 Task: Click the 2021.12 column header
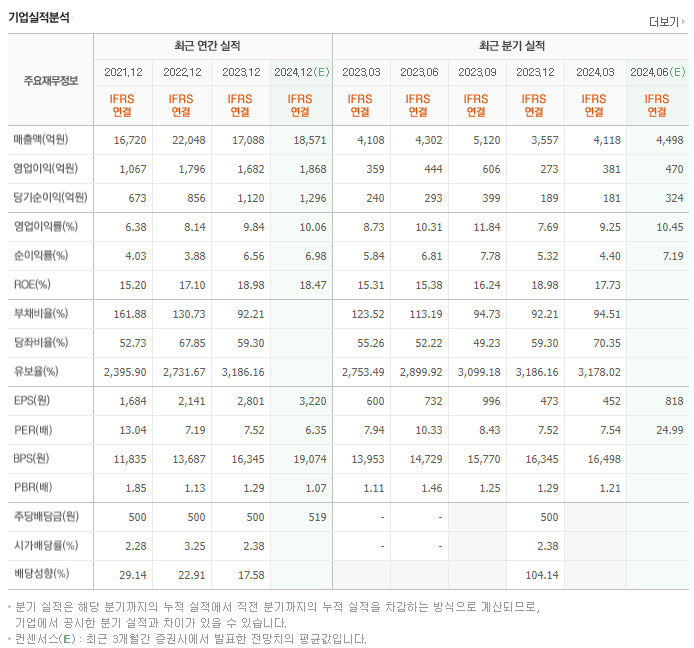123,72
